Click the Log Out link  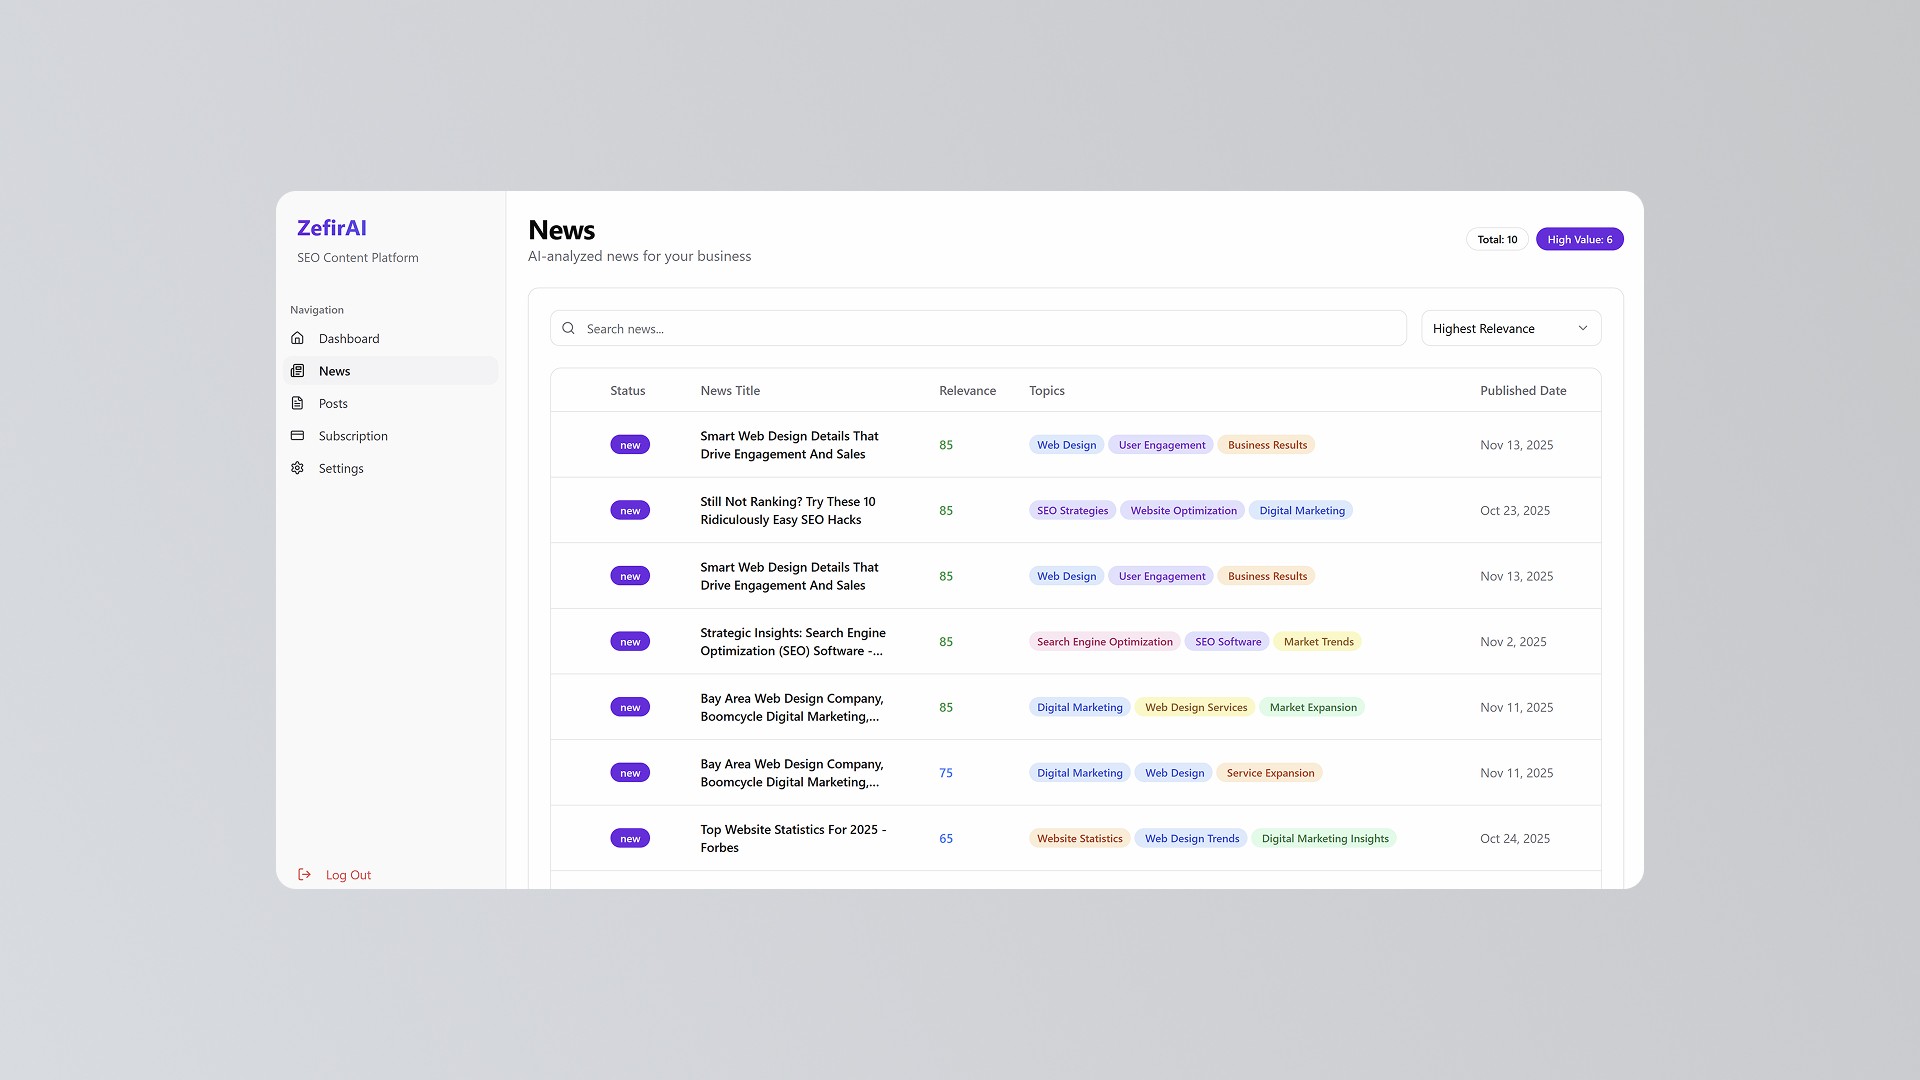pyautogui.click(x=348, y=875)
